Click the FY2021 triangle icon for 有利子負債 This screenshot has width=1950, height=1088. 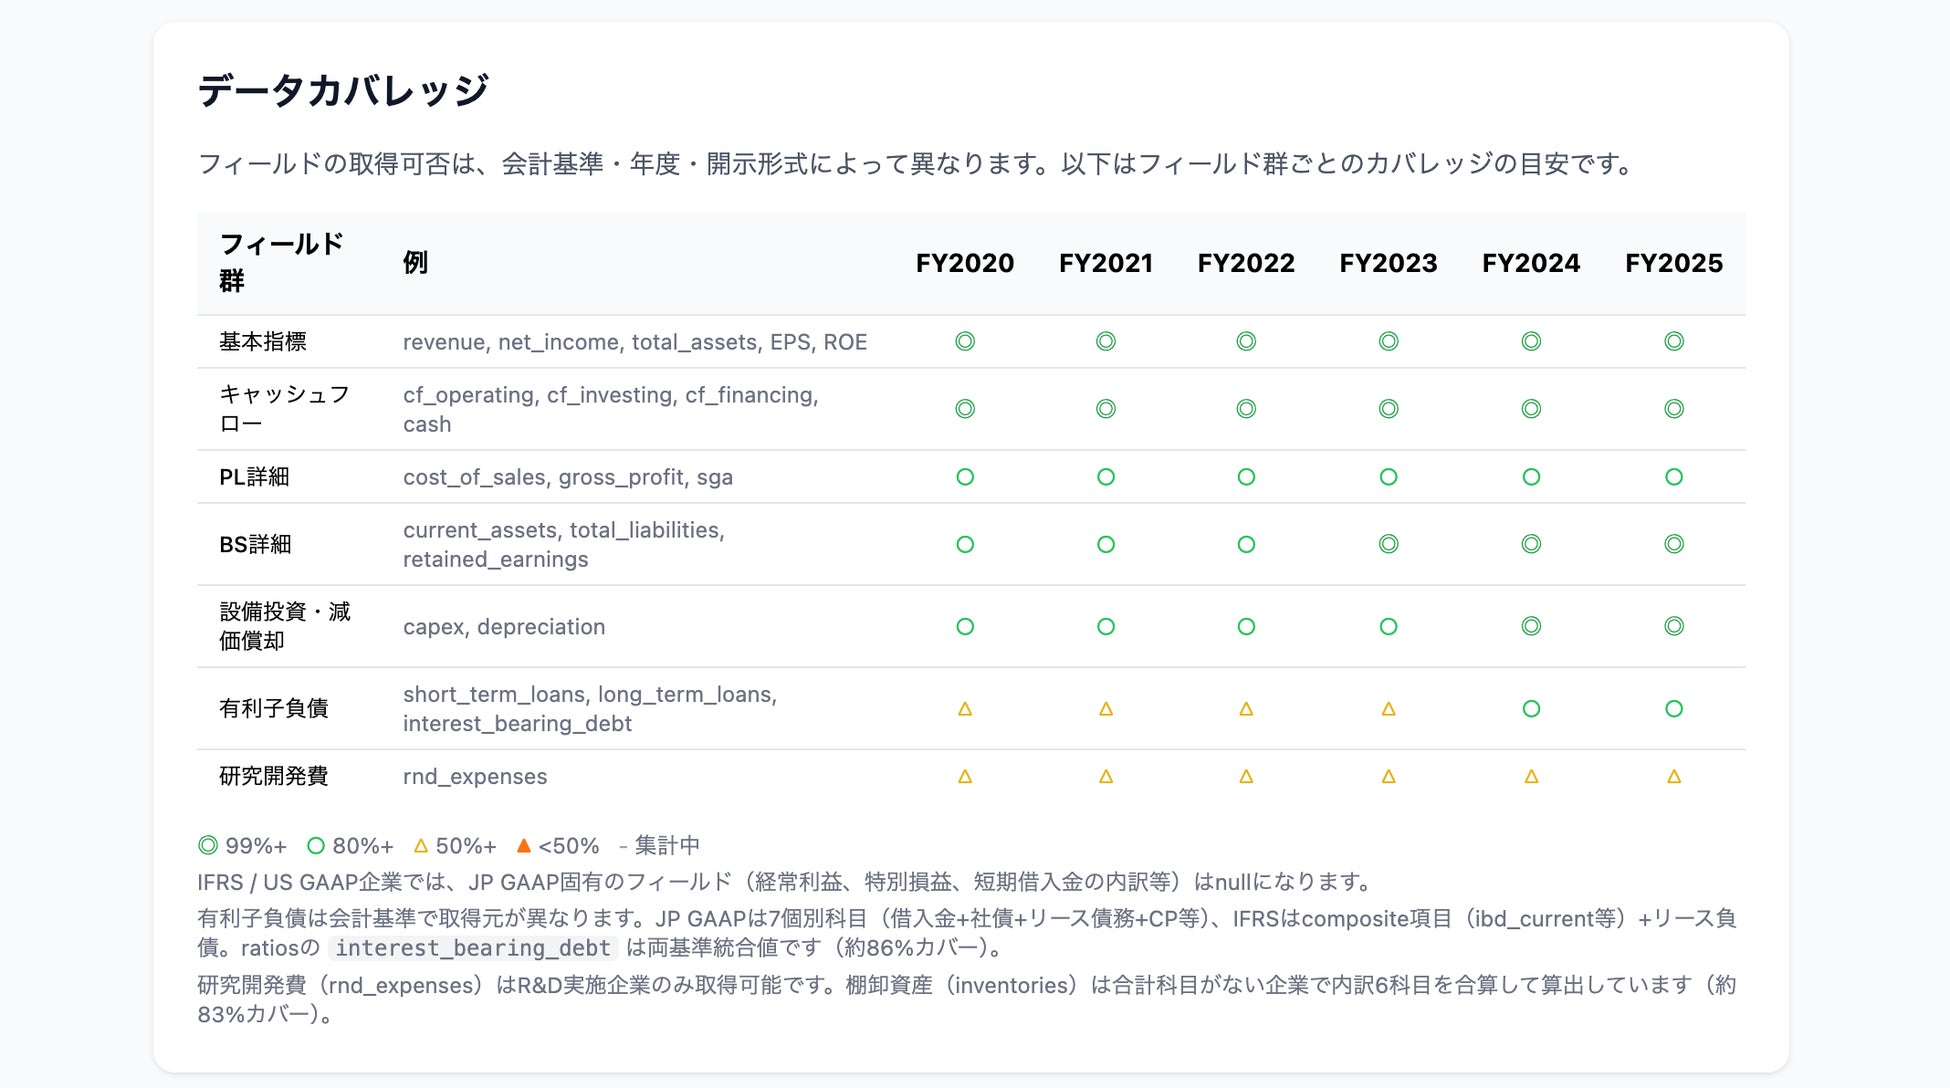click(x=1106, y=709)
